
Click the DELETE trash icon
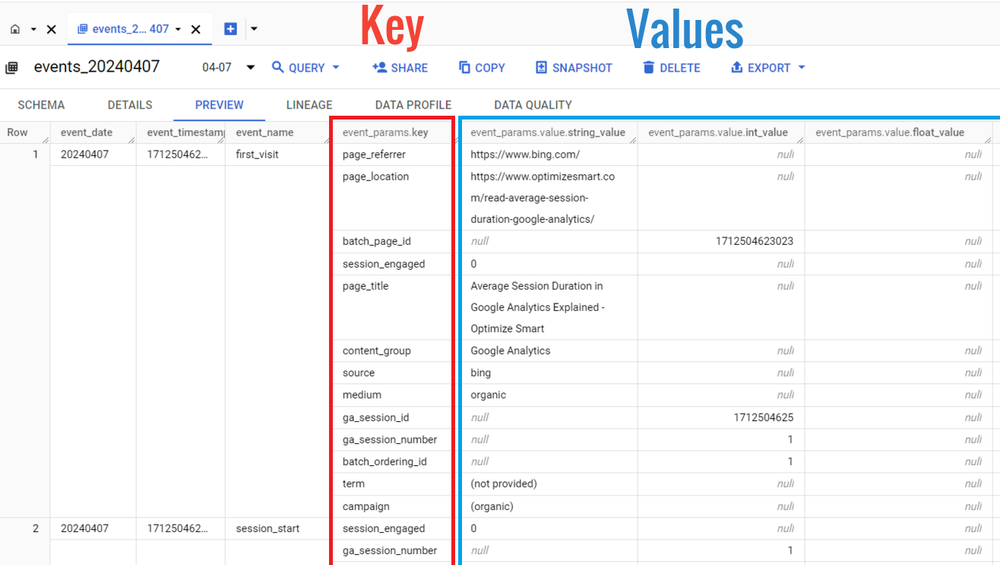click(x=649, y=68)
